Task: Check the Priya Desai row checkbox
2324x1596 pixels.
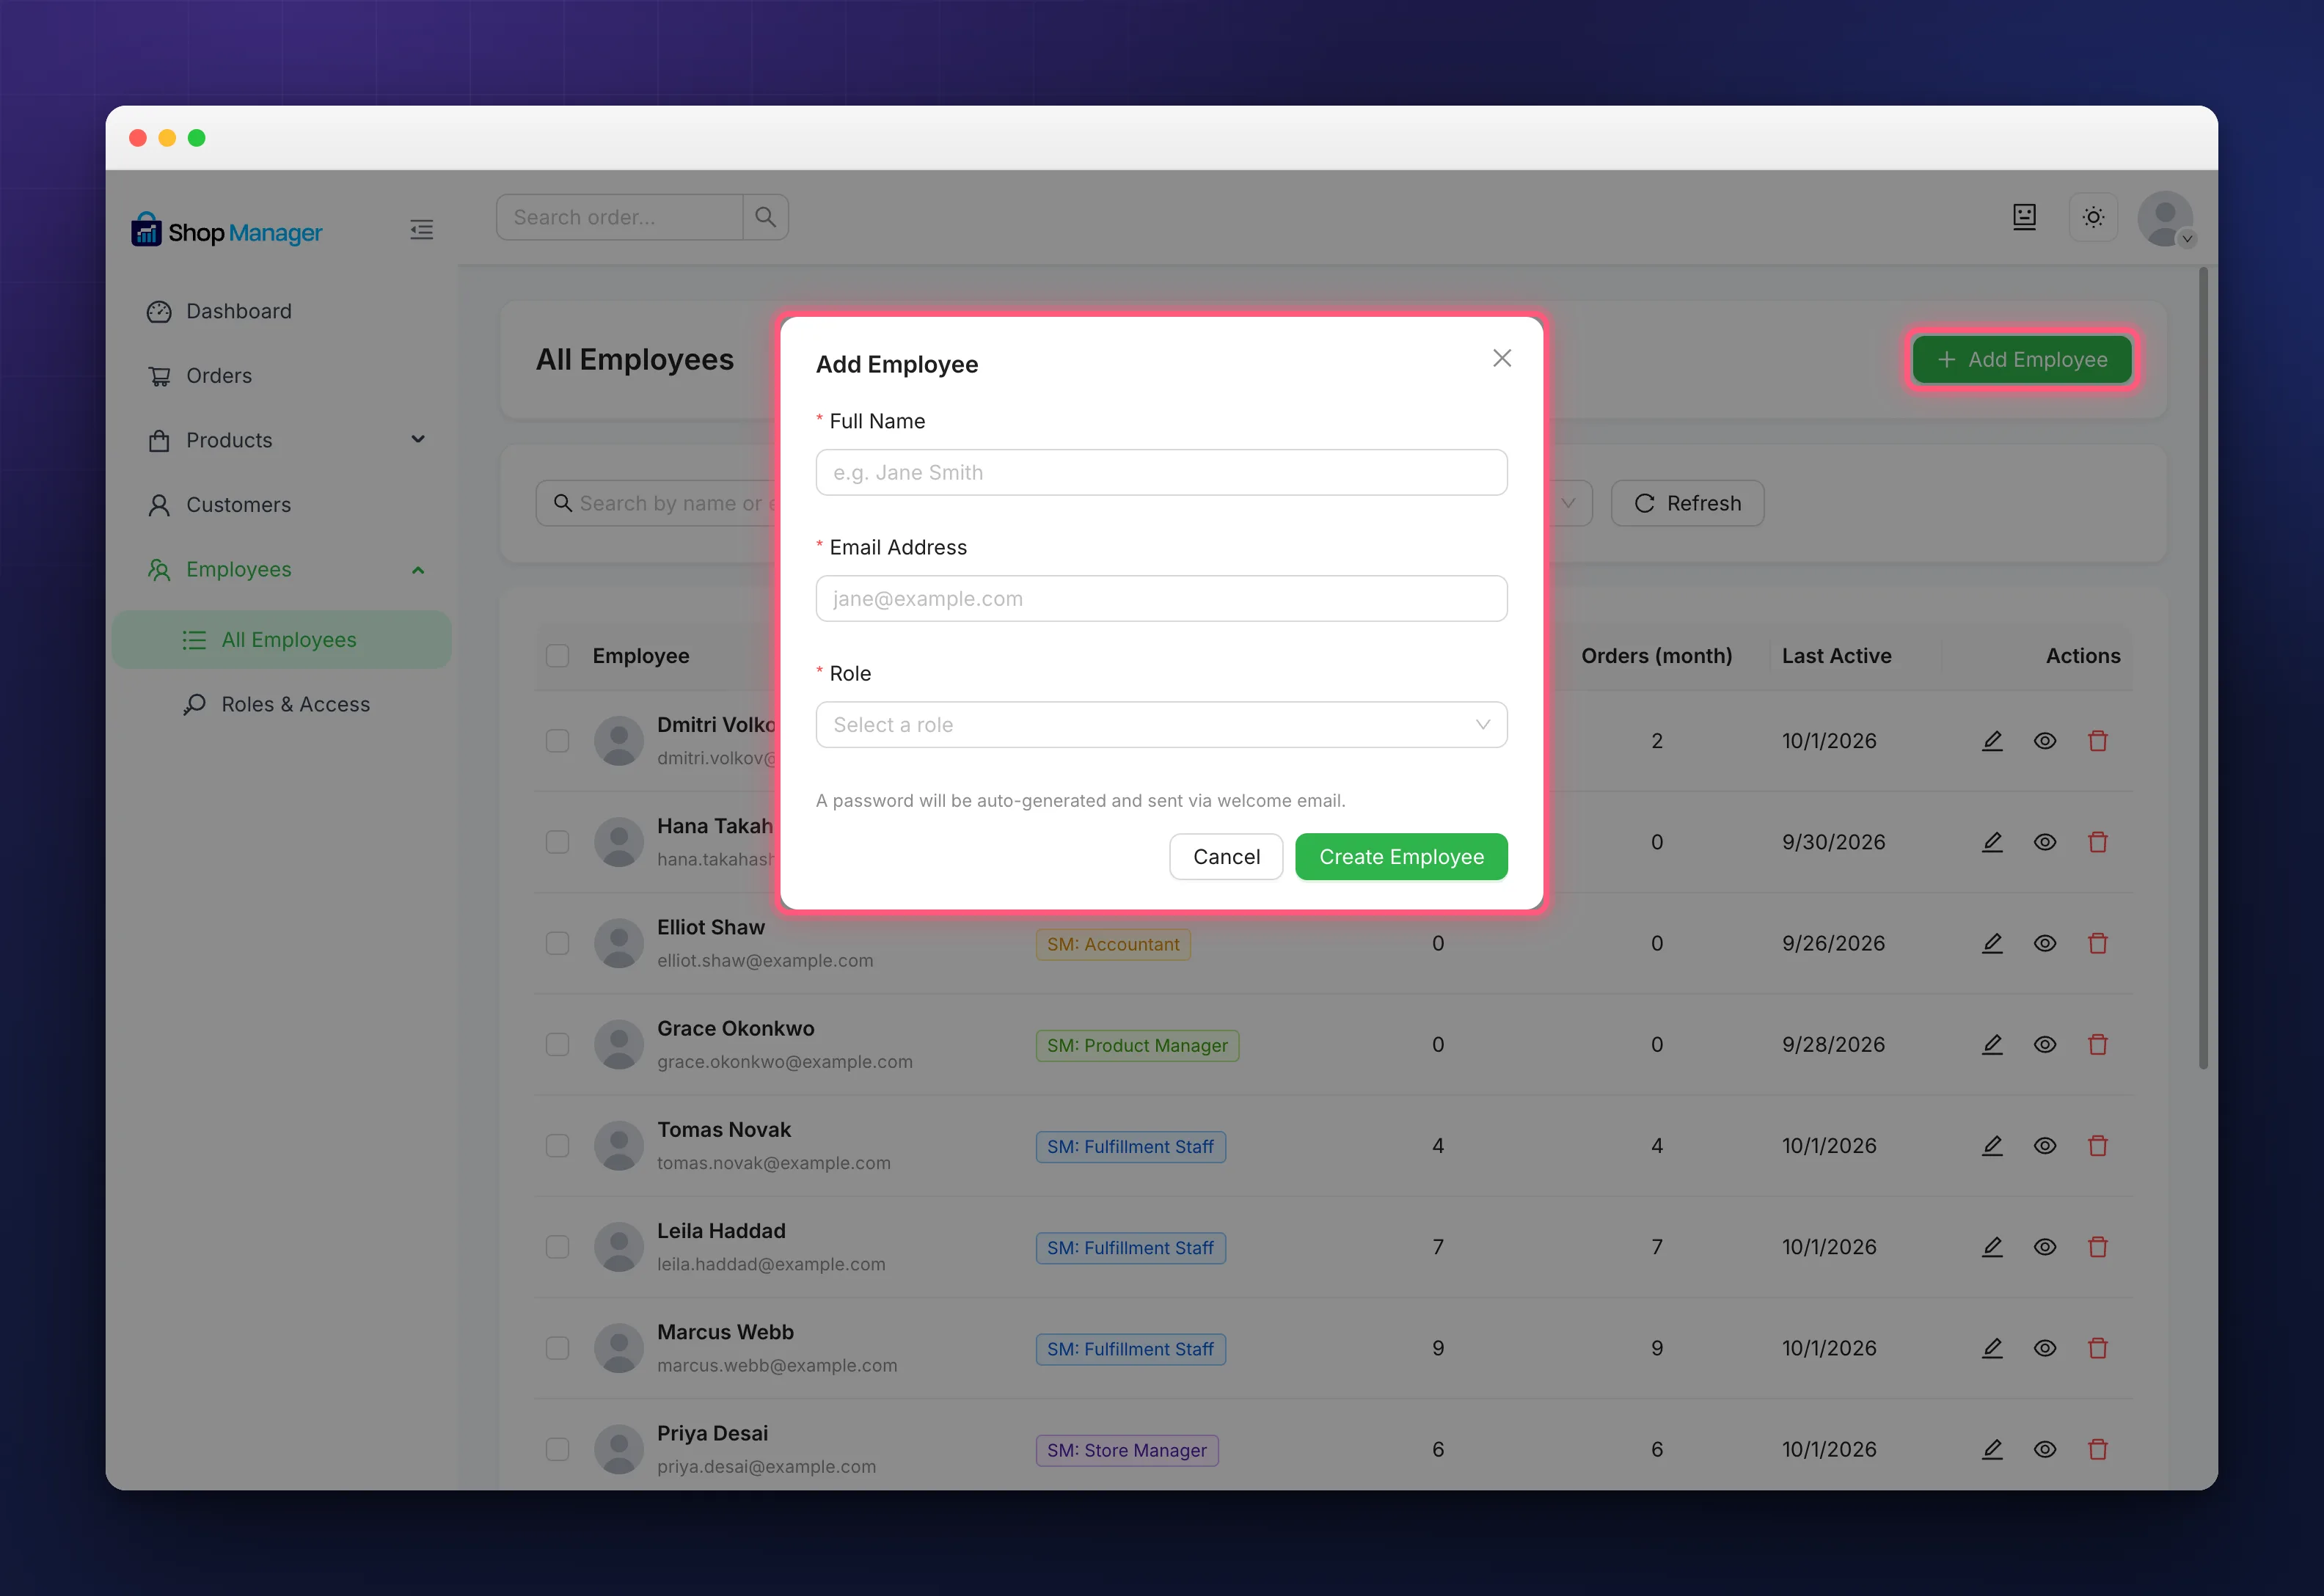Action: 557,1449
